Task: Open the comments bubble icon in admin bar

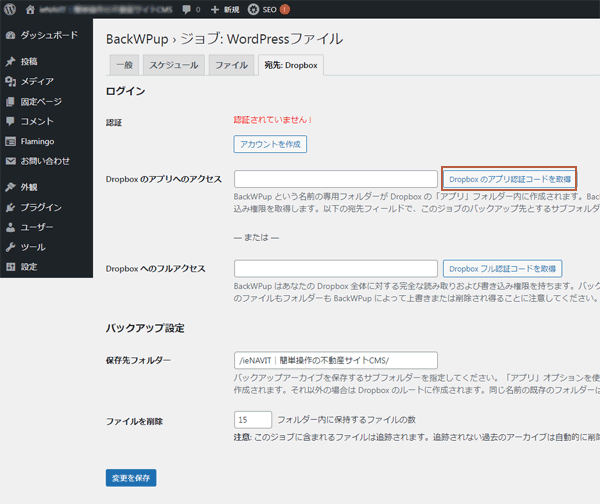Action: [x=186, y=10]
